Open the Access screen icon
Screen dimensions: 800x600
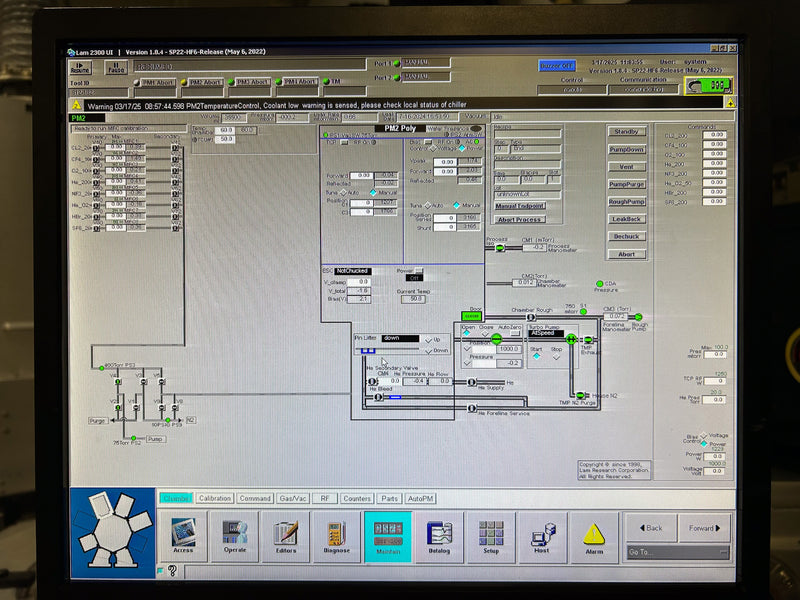183,533
